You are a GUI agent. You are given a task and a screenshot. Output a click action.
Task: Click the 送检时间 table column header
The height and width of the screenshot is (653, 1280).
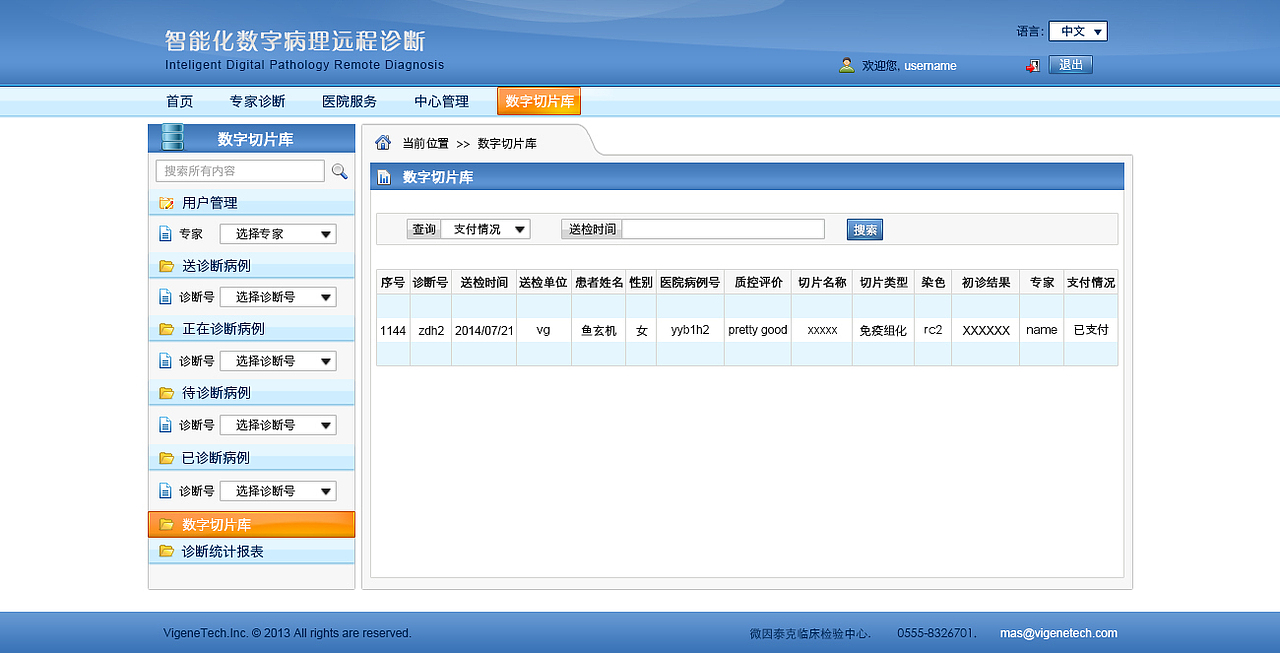pos(484,282)
